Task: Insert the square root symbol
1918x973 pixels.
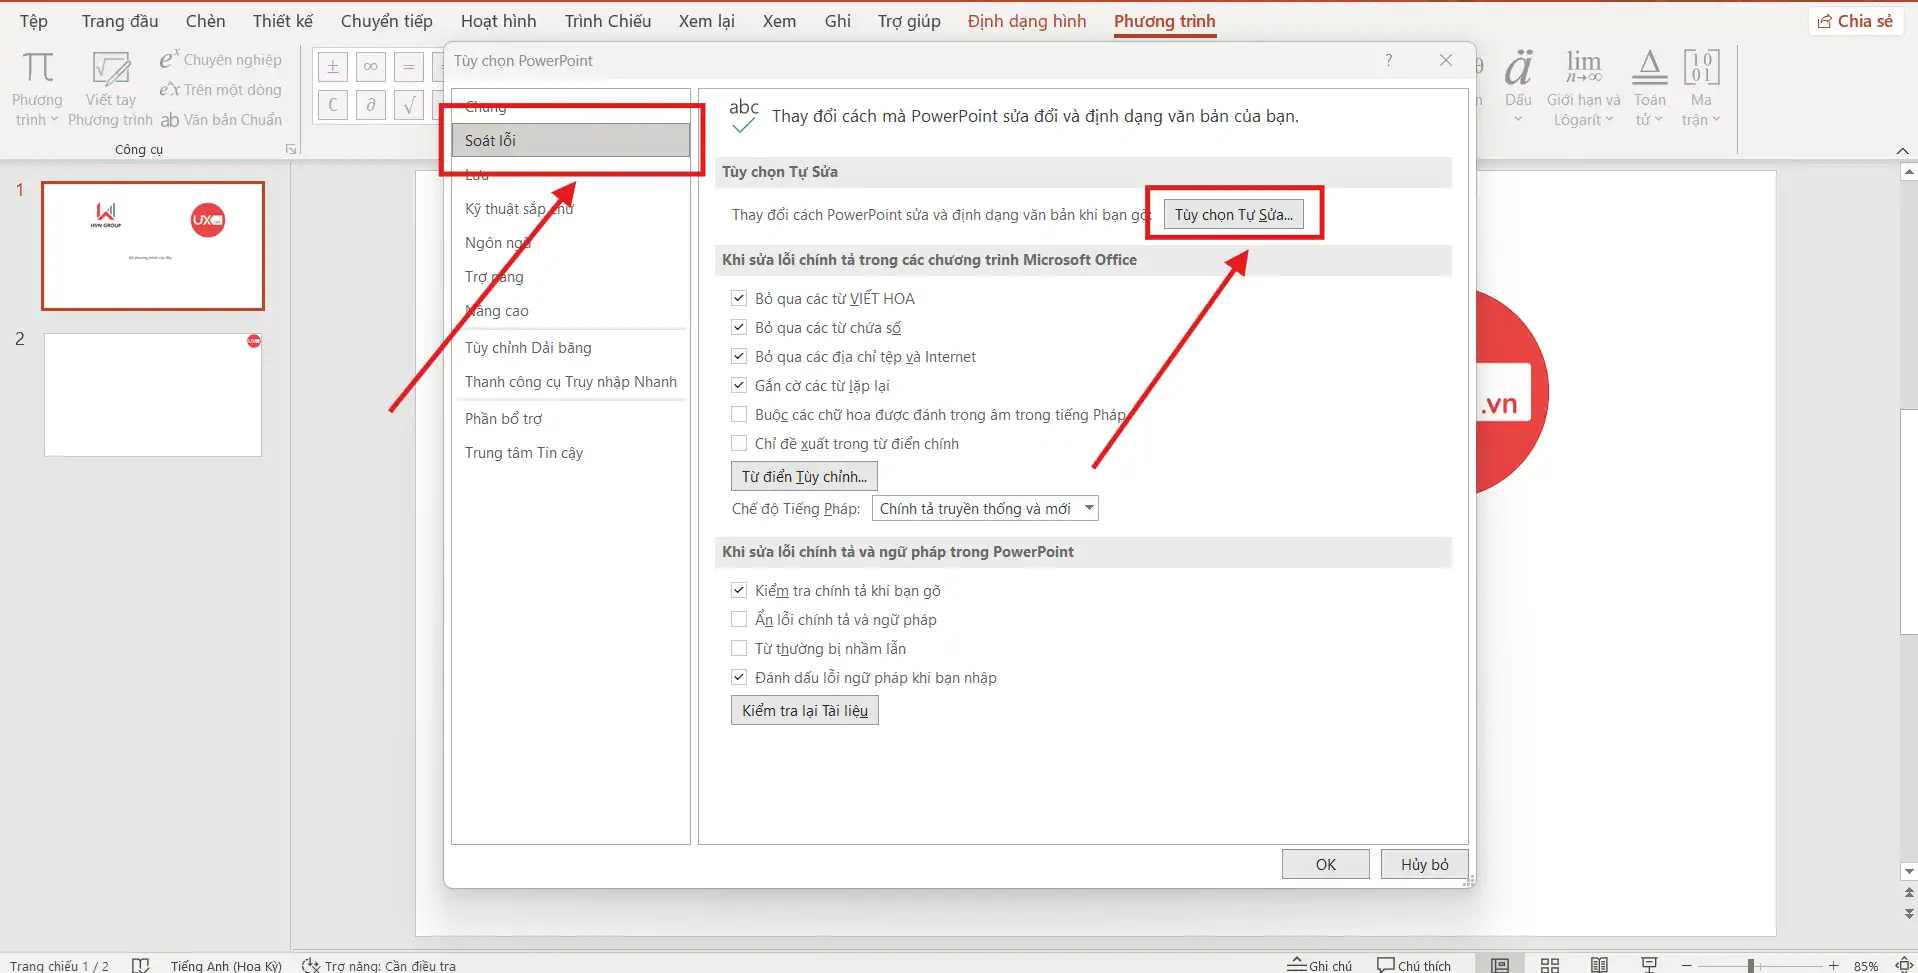Action: tap(408, 105)
